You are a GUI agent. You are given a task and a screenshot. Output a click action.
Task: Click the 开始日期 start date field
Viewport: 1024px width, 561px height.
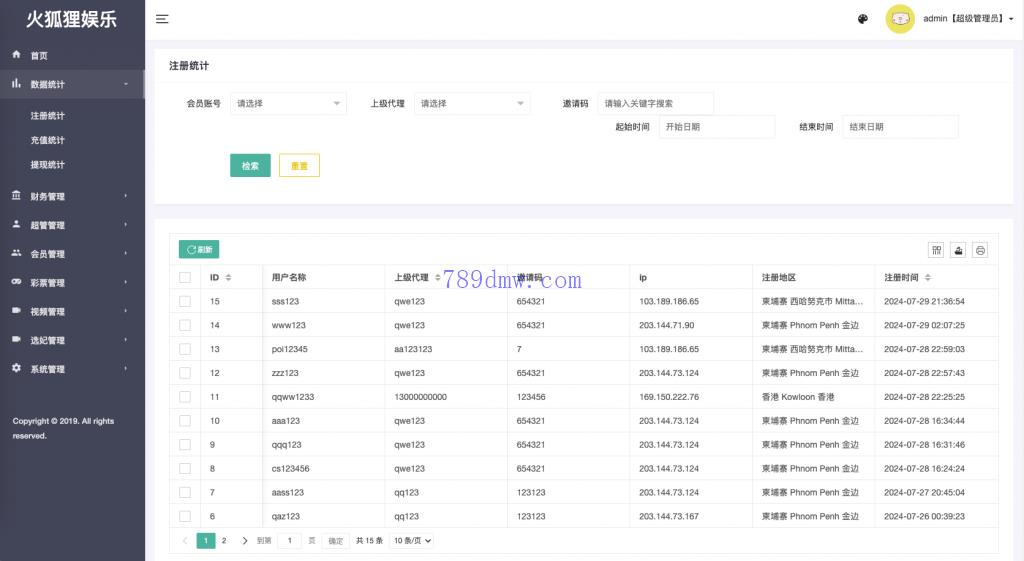(716, 127)
